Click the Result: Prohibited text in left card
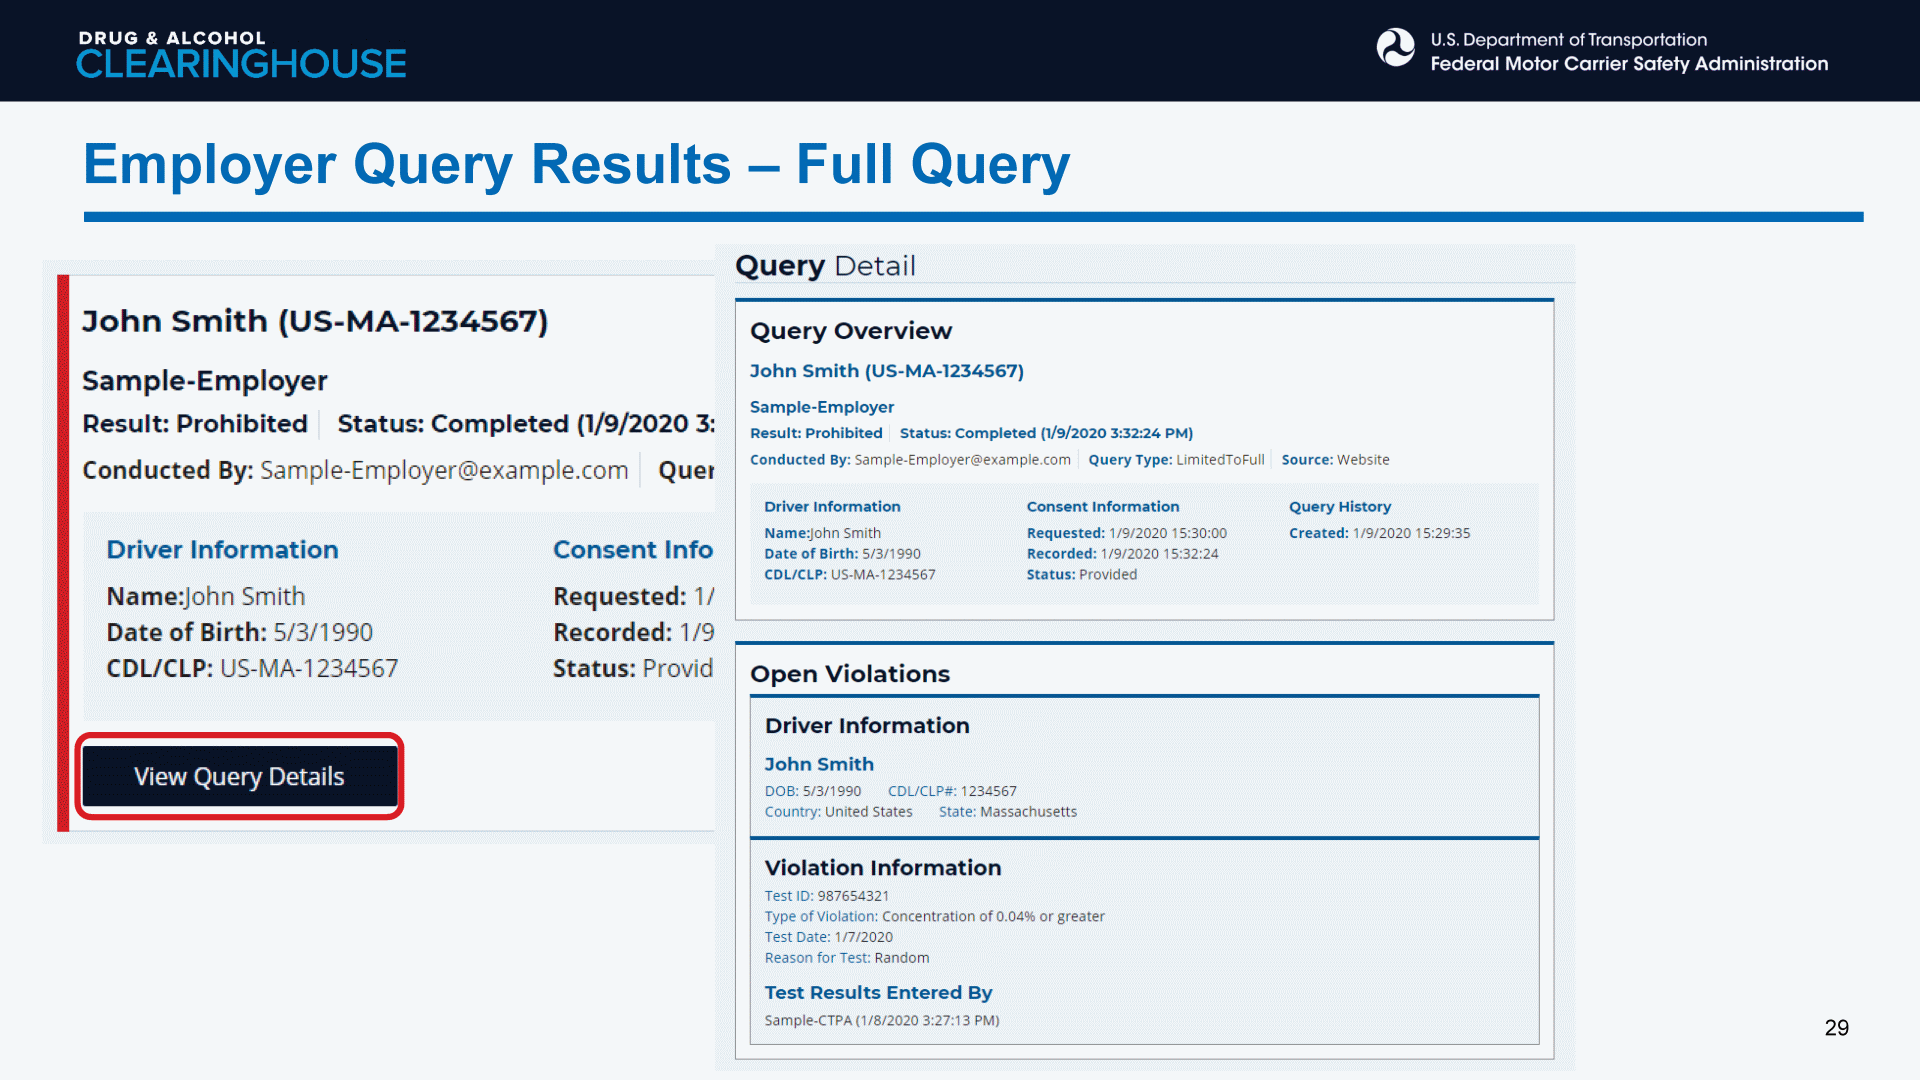1920x1080 pixels. click(195, 424)
